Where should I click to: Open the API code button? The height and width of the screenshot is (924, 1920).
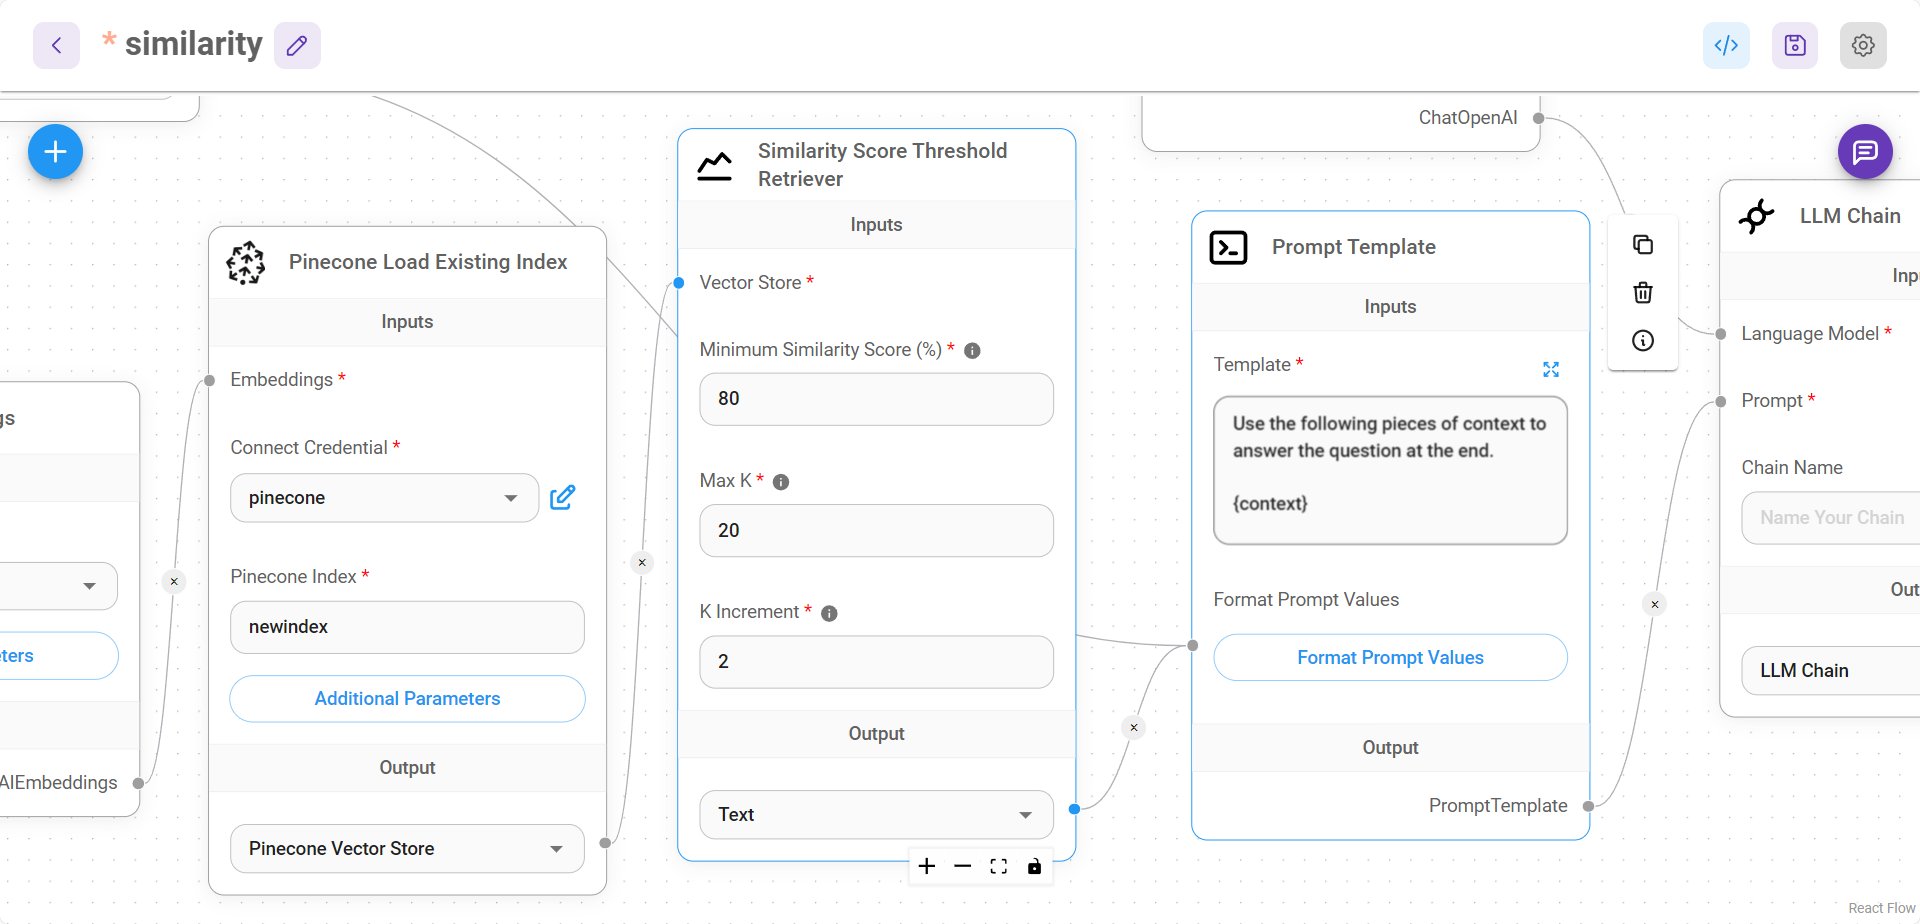tap(1726, 45)
